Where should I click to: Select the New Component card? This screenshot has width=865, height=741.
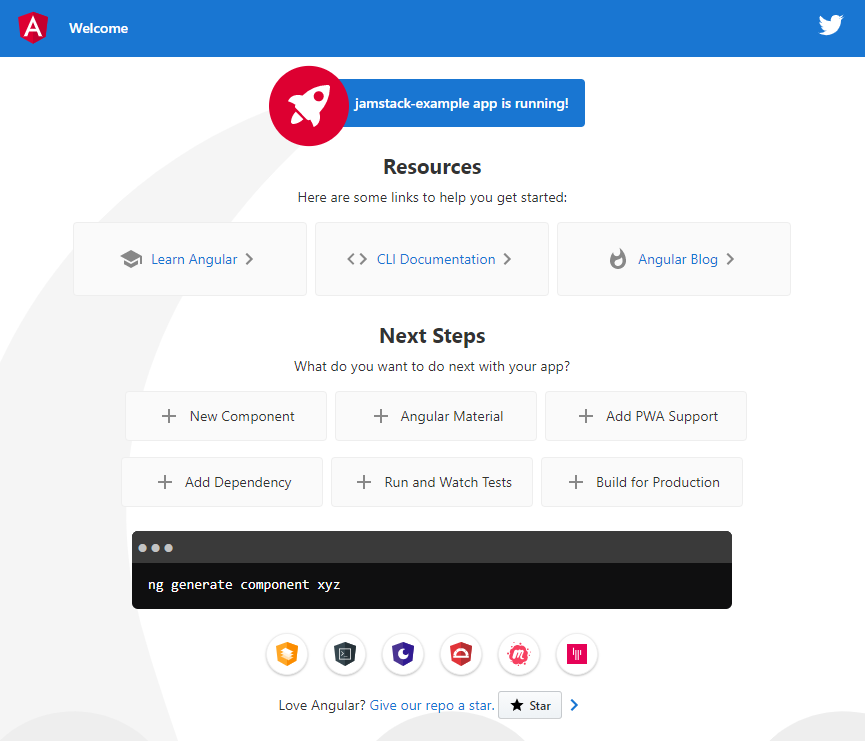click(x=226, y=416)
